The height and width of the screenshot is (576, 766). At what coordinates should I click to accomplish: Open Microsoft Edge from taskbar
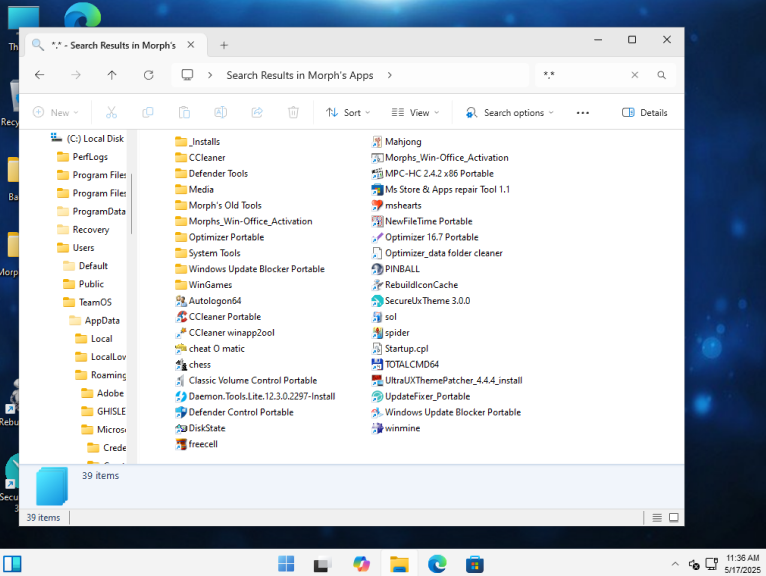coord(437,564)
